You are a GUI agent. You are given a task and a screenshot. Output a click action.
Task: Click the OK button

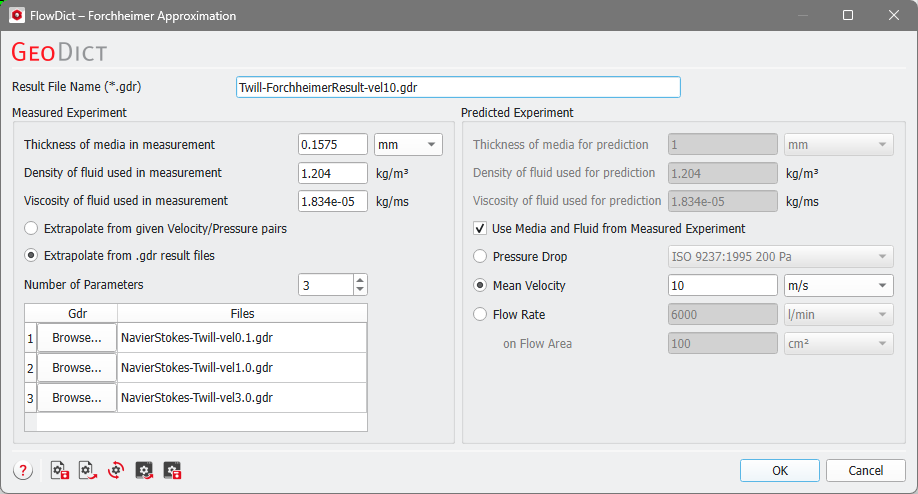click(x=779, y=471)
